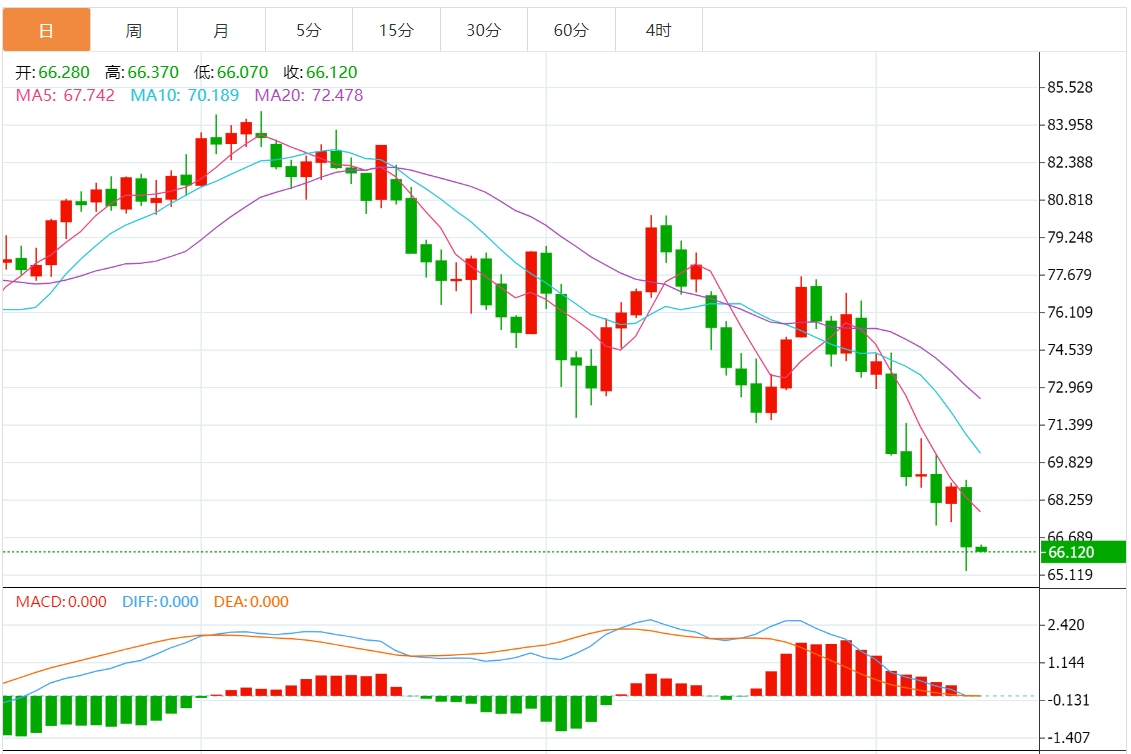Click the MA5: 67.742 label

[x=65, y=95]
